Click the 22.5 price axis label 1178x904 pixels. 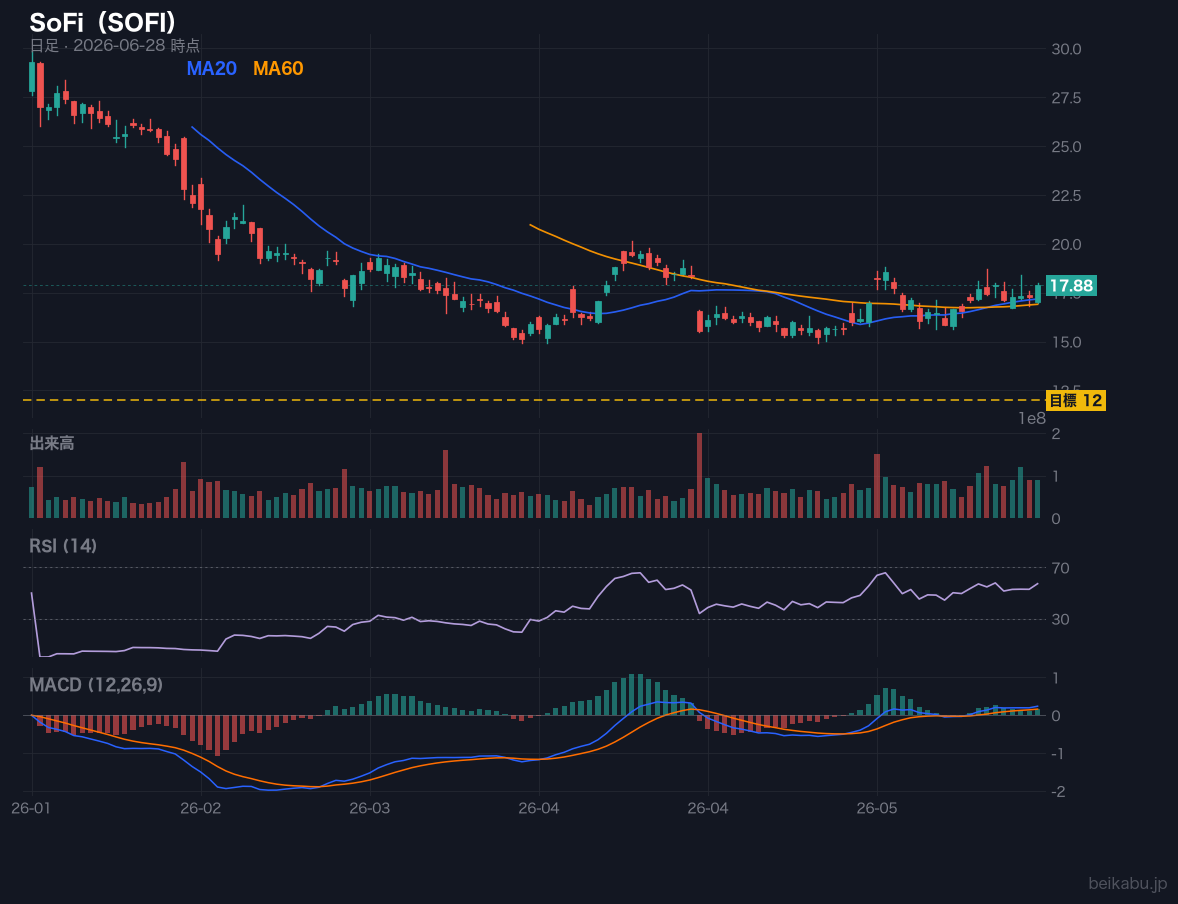coord(1066,195)
